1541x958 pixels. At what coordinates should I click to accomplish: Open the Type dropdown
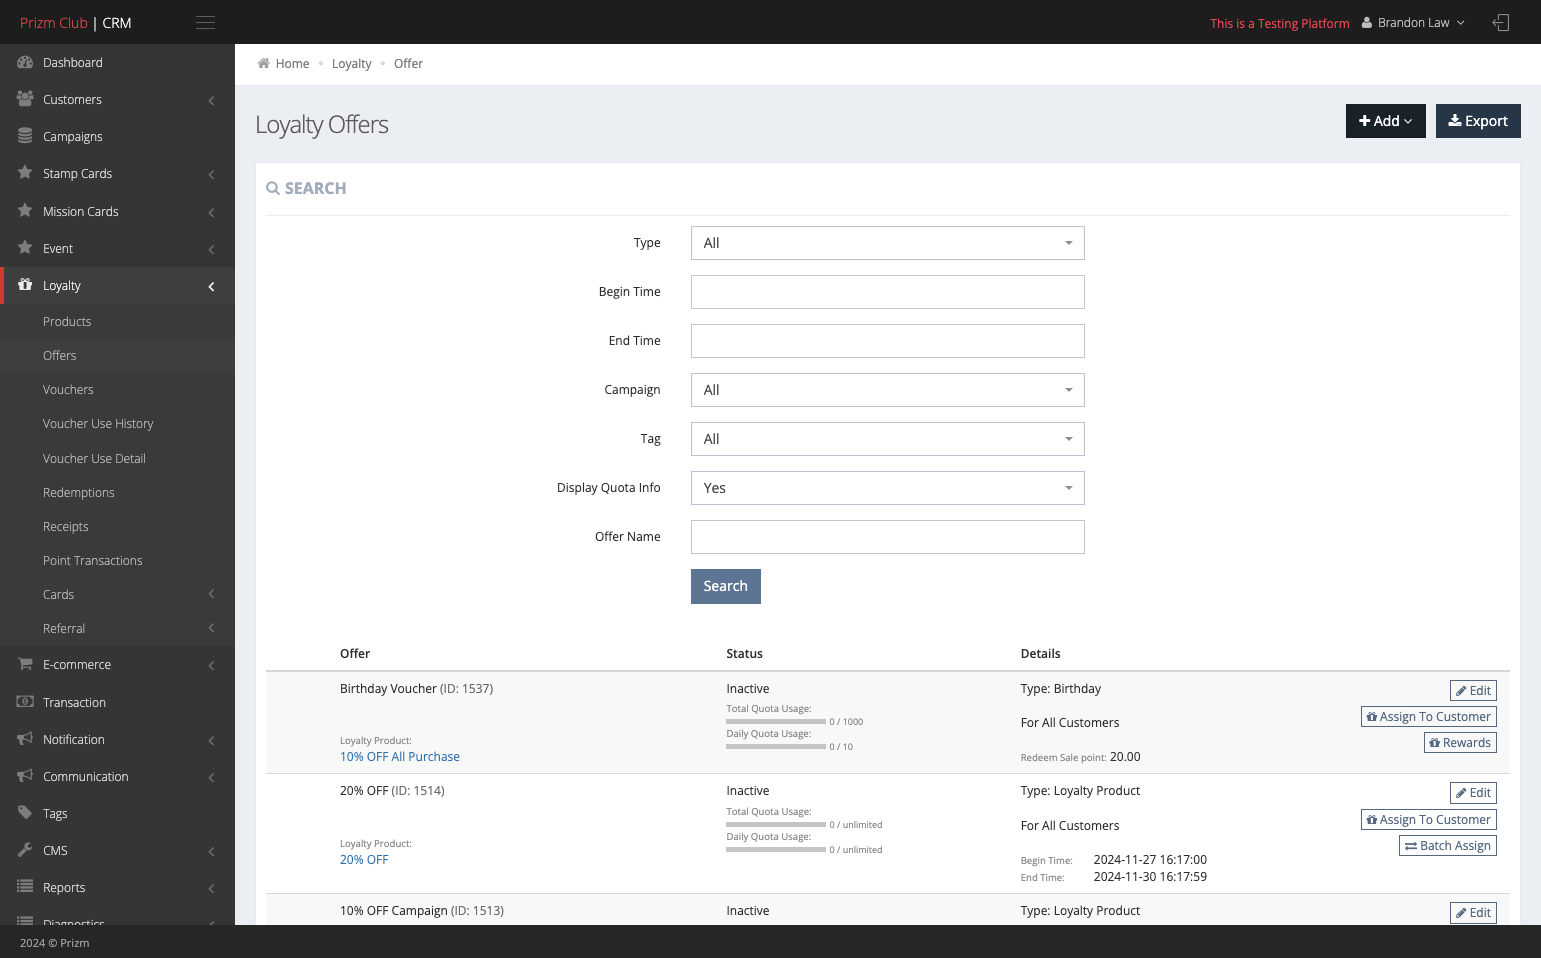coord(888,243)
